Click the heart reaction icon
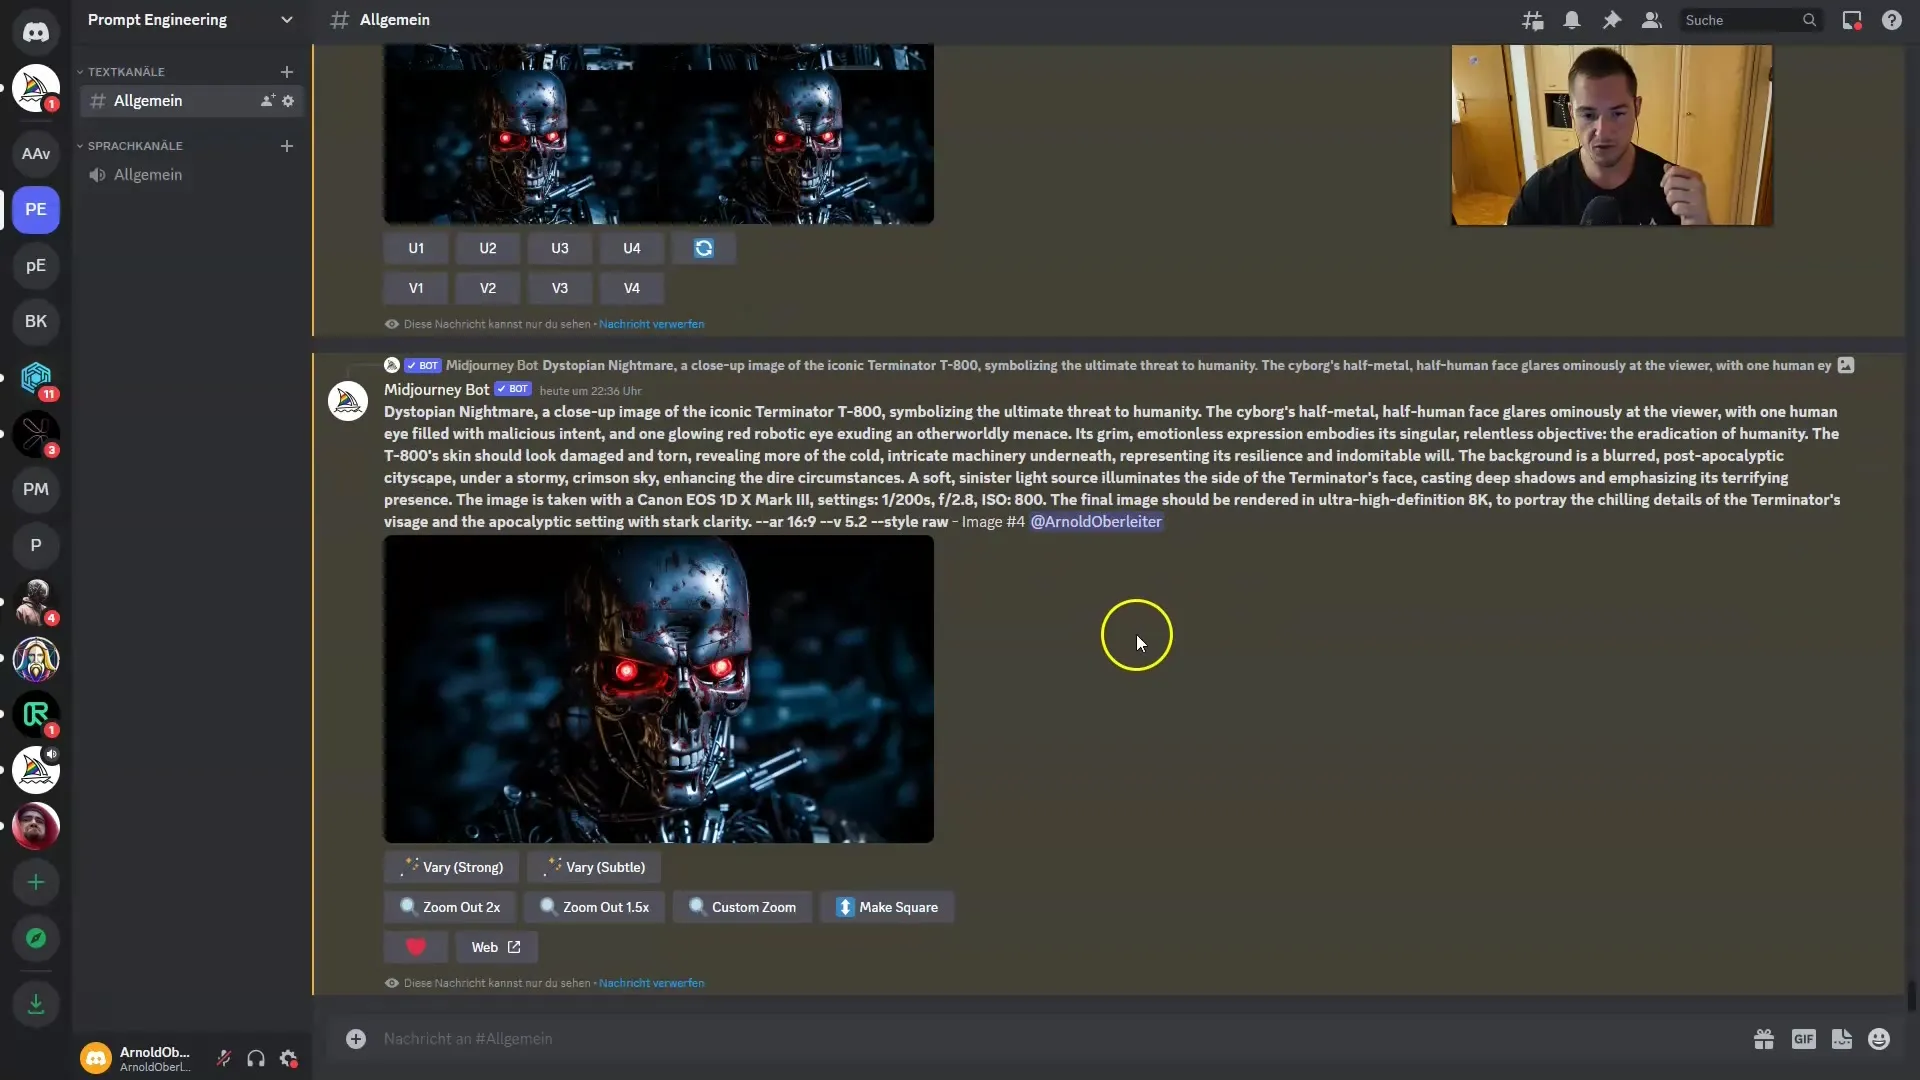Viewport: 1920px width, 1080px height. [x=415, y=947]
